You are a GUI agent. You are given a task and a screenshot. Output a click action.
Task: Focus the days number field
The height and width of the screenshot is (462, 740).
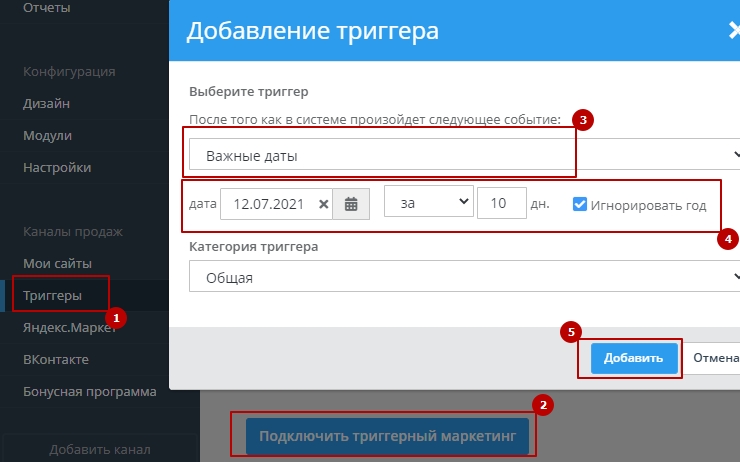click(x=501, y=204)
